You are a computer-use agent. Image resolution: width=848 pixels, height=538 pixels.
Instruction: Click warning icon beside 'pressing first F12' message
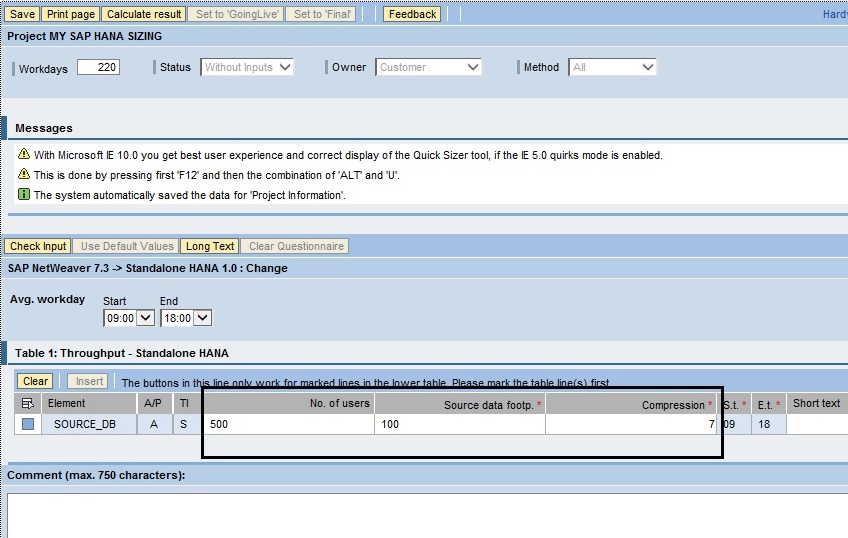pos(24,174)
